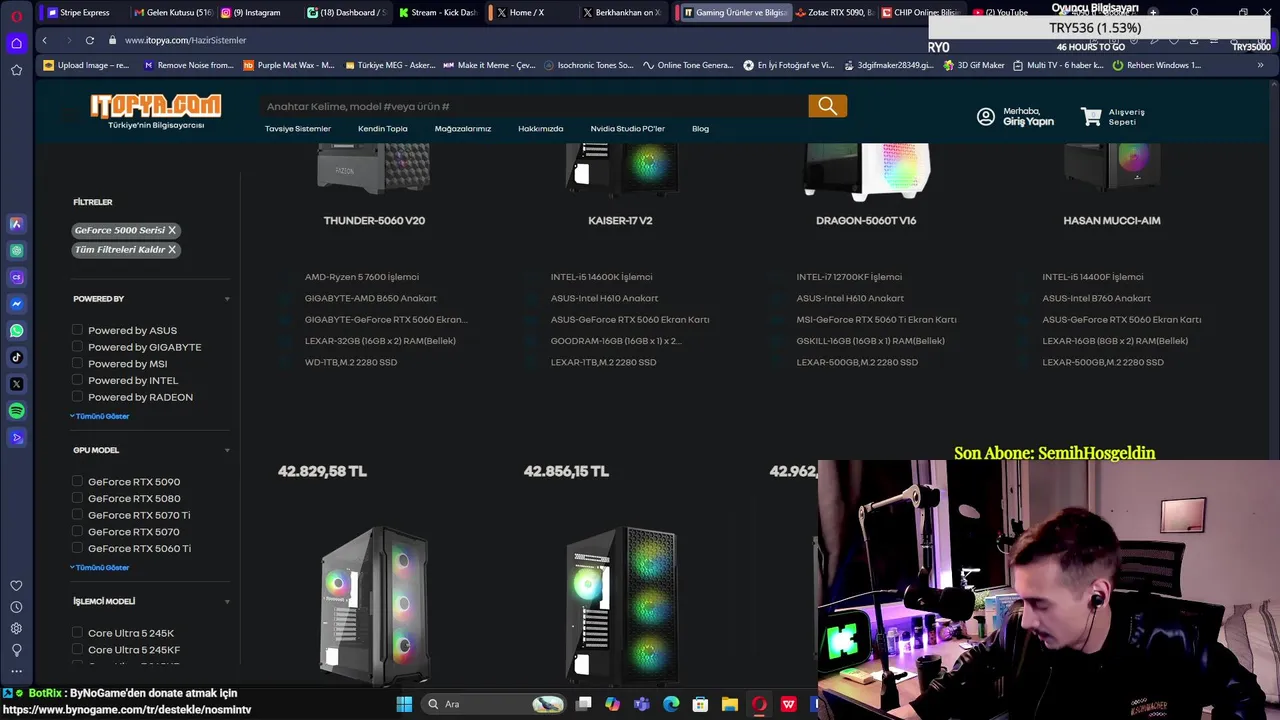Screen dimensions: 1280x720
Task: Check GeForce RTX 5090 checkbox
Action: 77,482
